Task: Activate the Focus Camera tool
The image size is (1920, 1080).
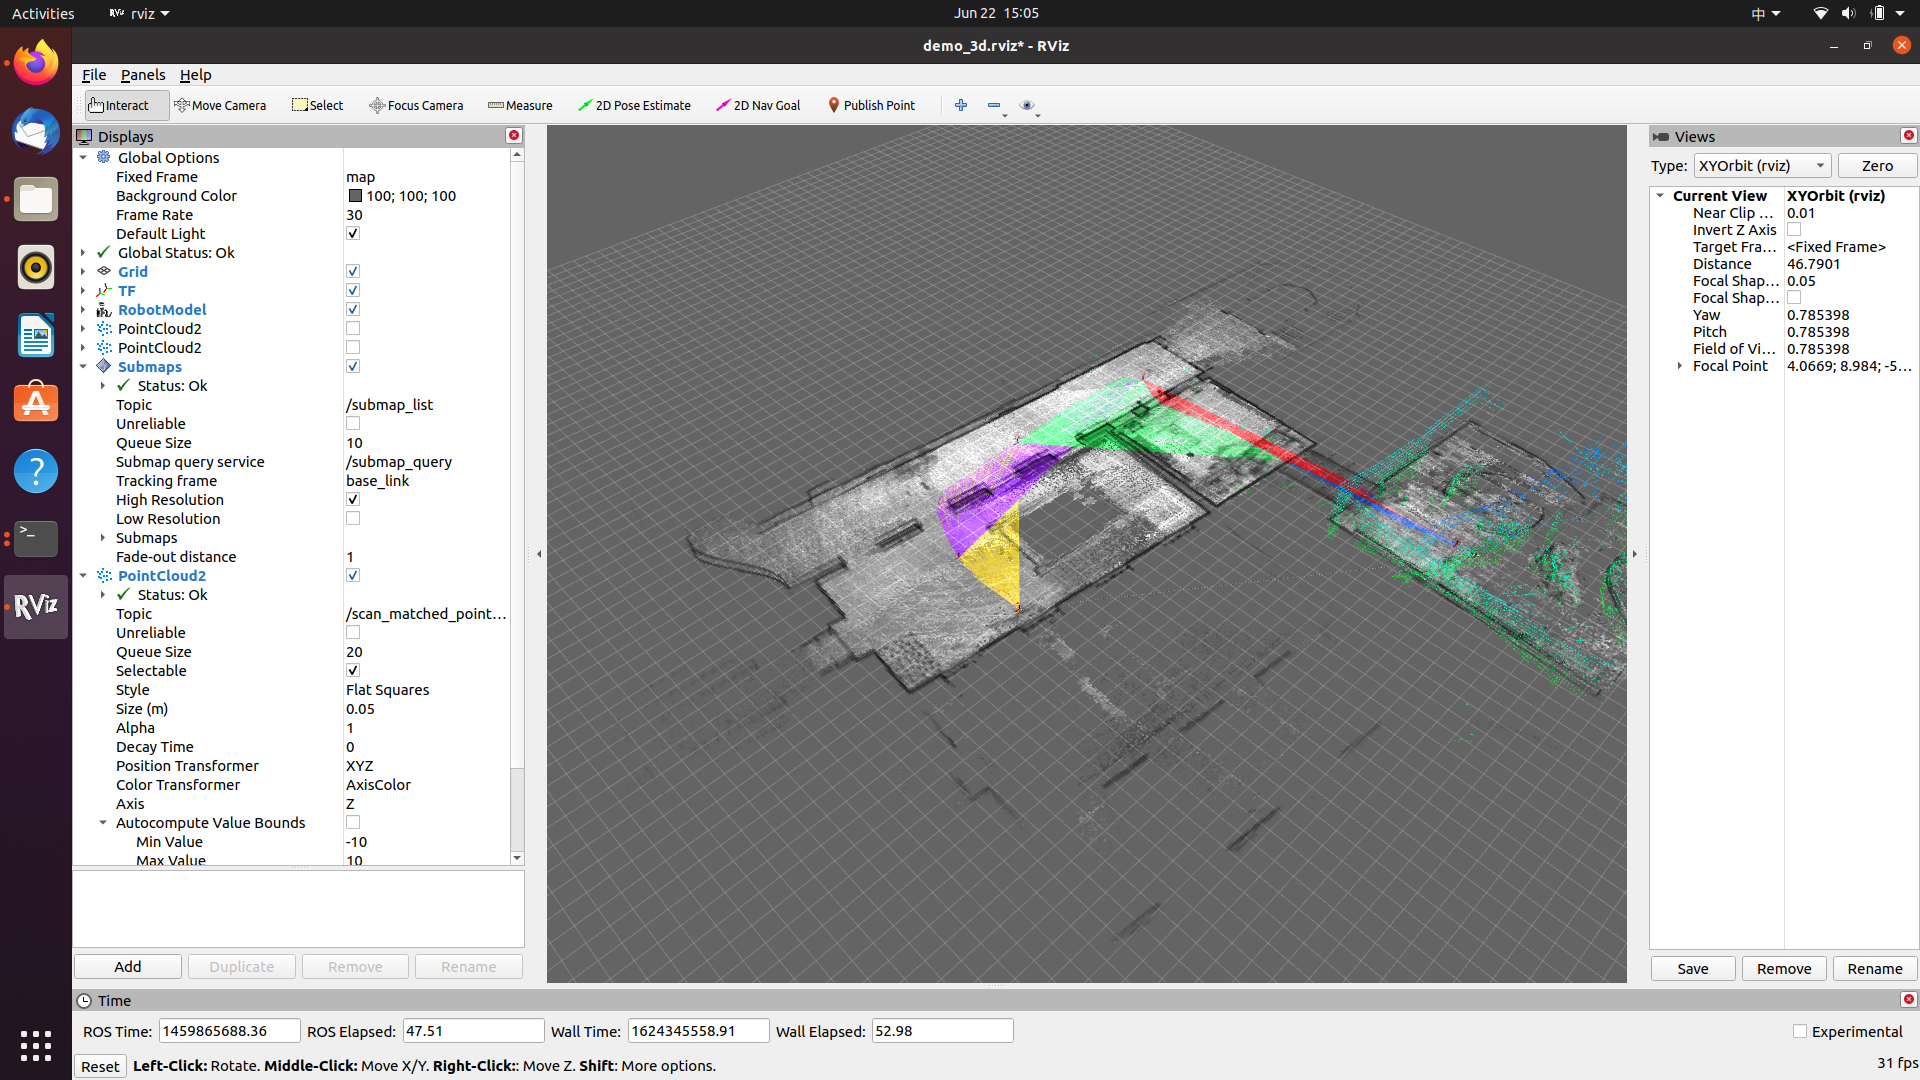Action: (416, 105)
